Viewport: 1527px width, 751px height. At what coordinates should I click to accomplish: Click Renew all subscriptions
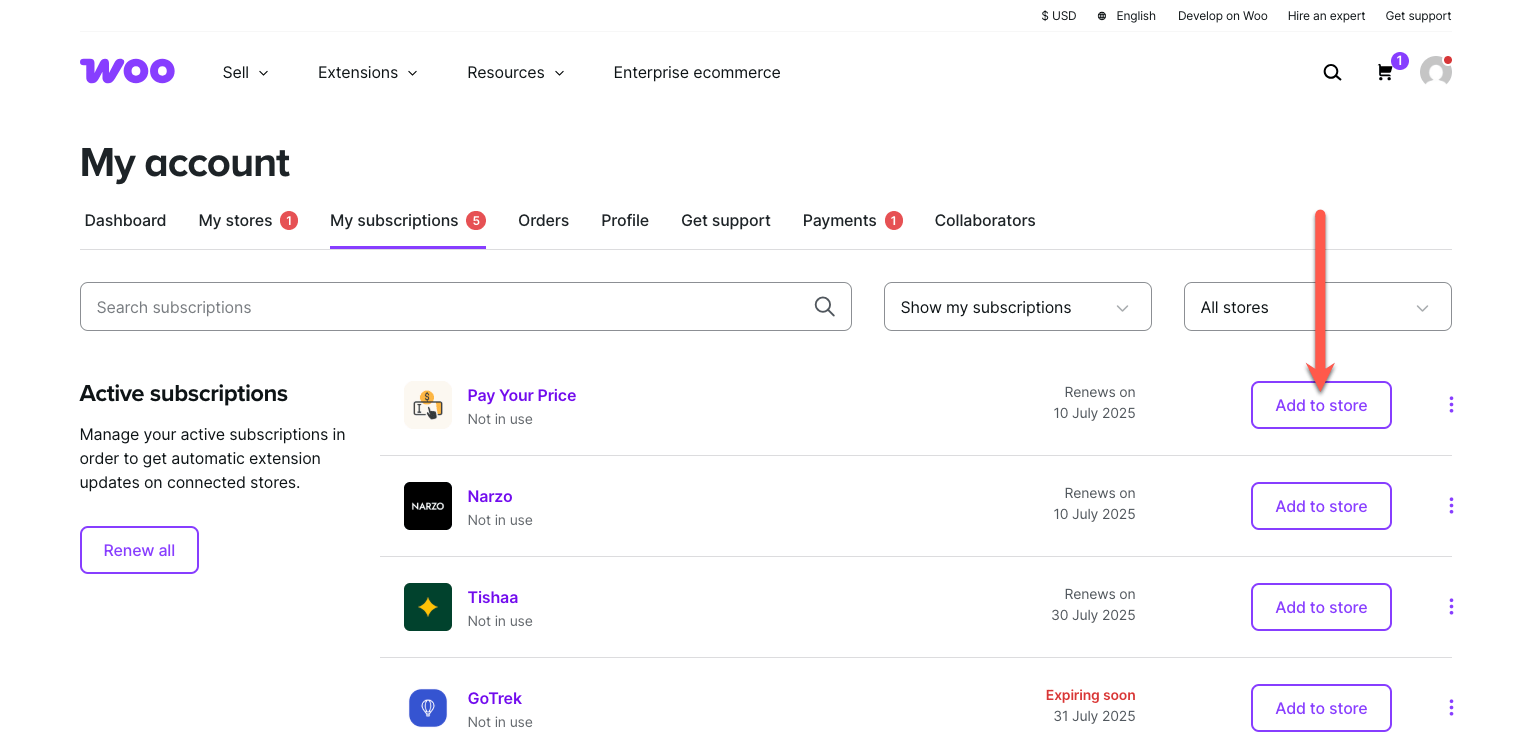139,549
